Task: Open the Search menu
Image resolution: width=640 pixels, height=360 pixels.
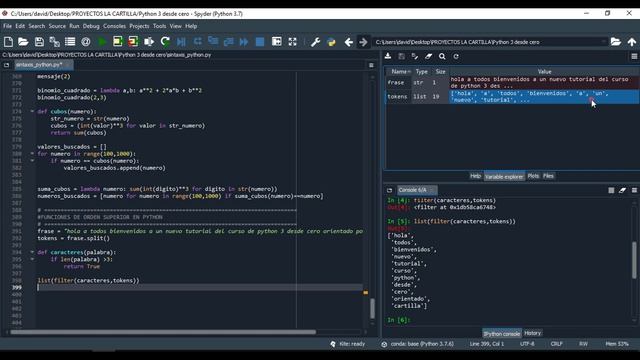Action: point(37,26)
